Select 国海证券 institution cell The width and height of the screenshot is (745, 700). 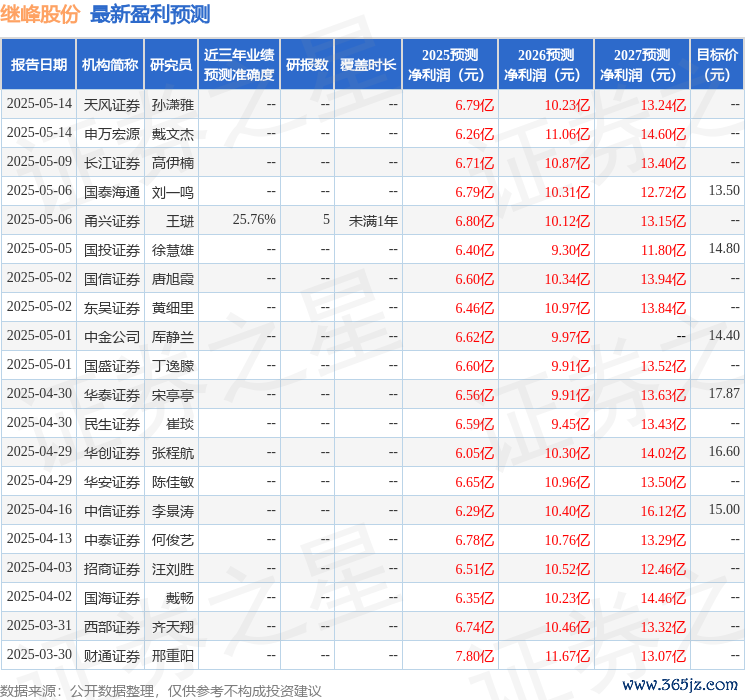pos(112,598)
